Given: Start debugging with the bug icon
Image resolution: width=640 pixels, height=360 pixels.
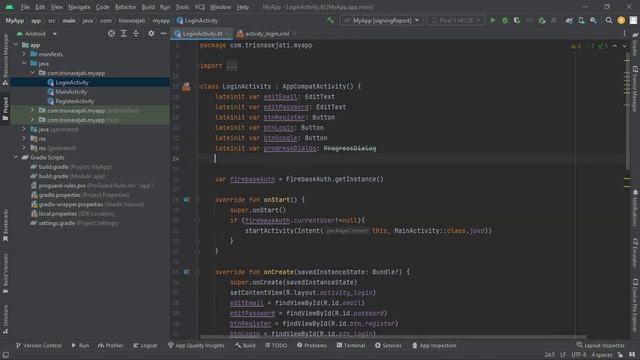Looking at the screenshot, I should (505, 20).
